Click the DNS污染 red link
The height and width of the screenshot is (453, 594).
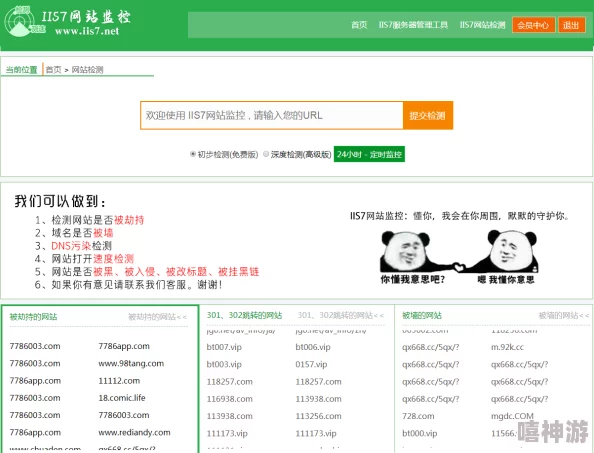click(x=71, y=246)
